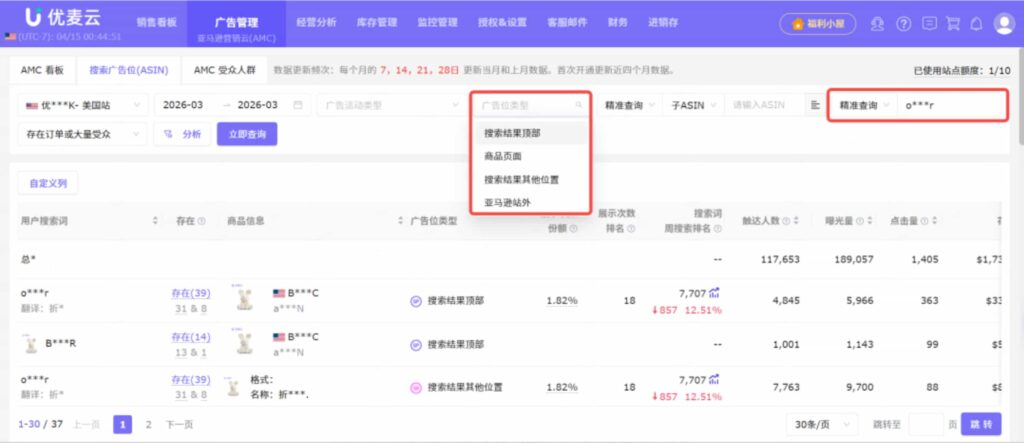Open the 客服邮件 top menu
1024x443 pixels.
point(567,22)
